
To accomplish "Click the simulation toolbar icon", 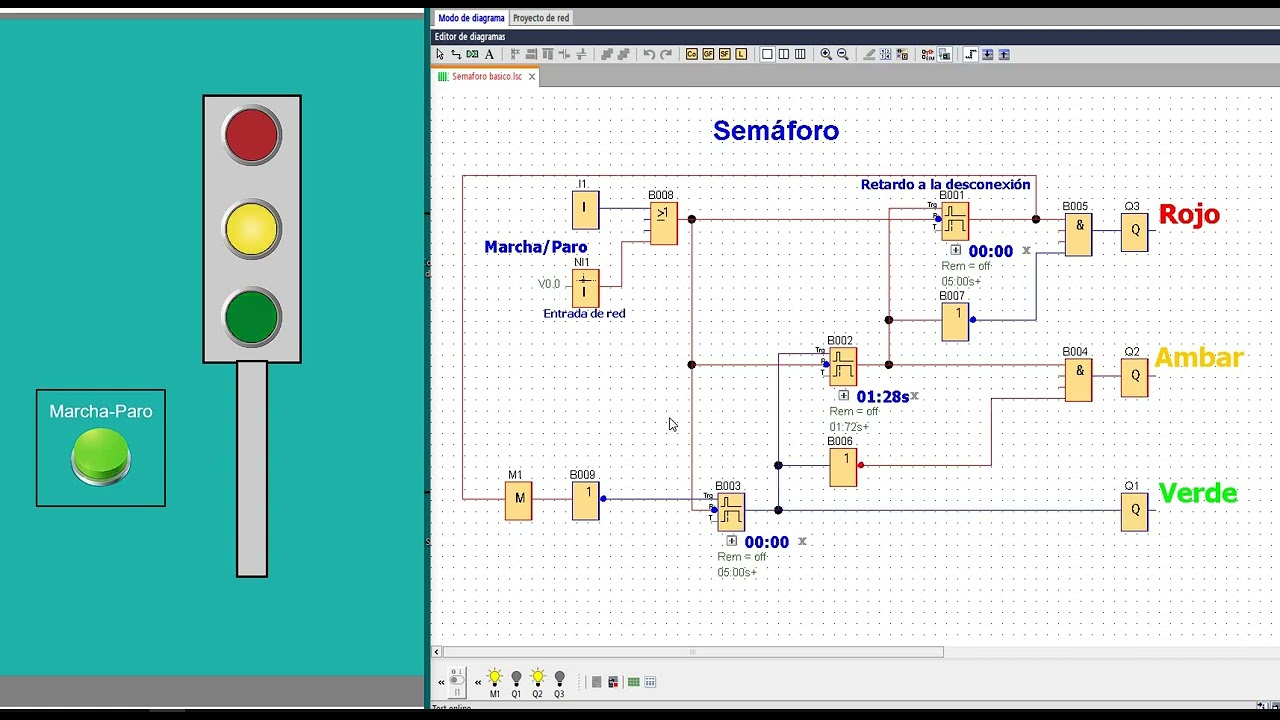I will (928, 54).
